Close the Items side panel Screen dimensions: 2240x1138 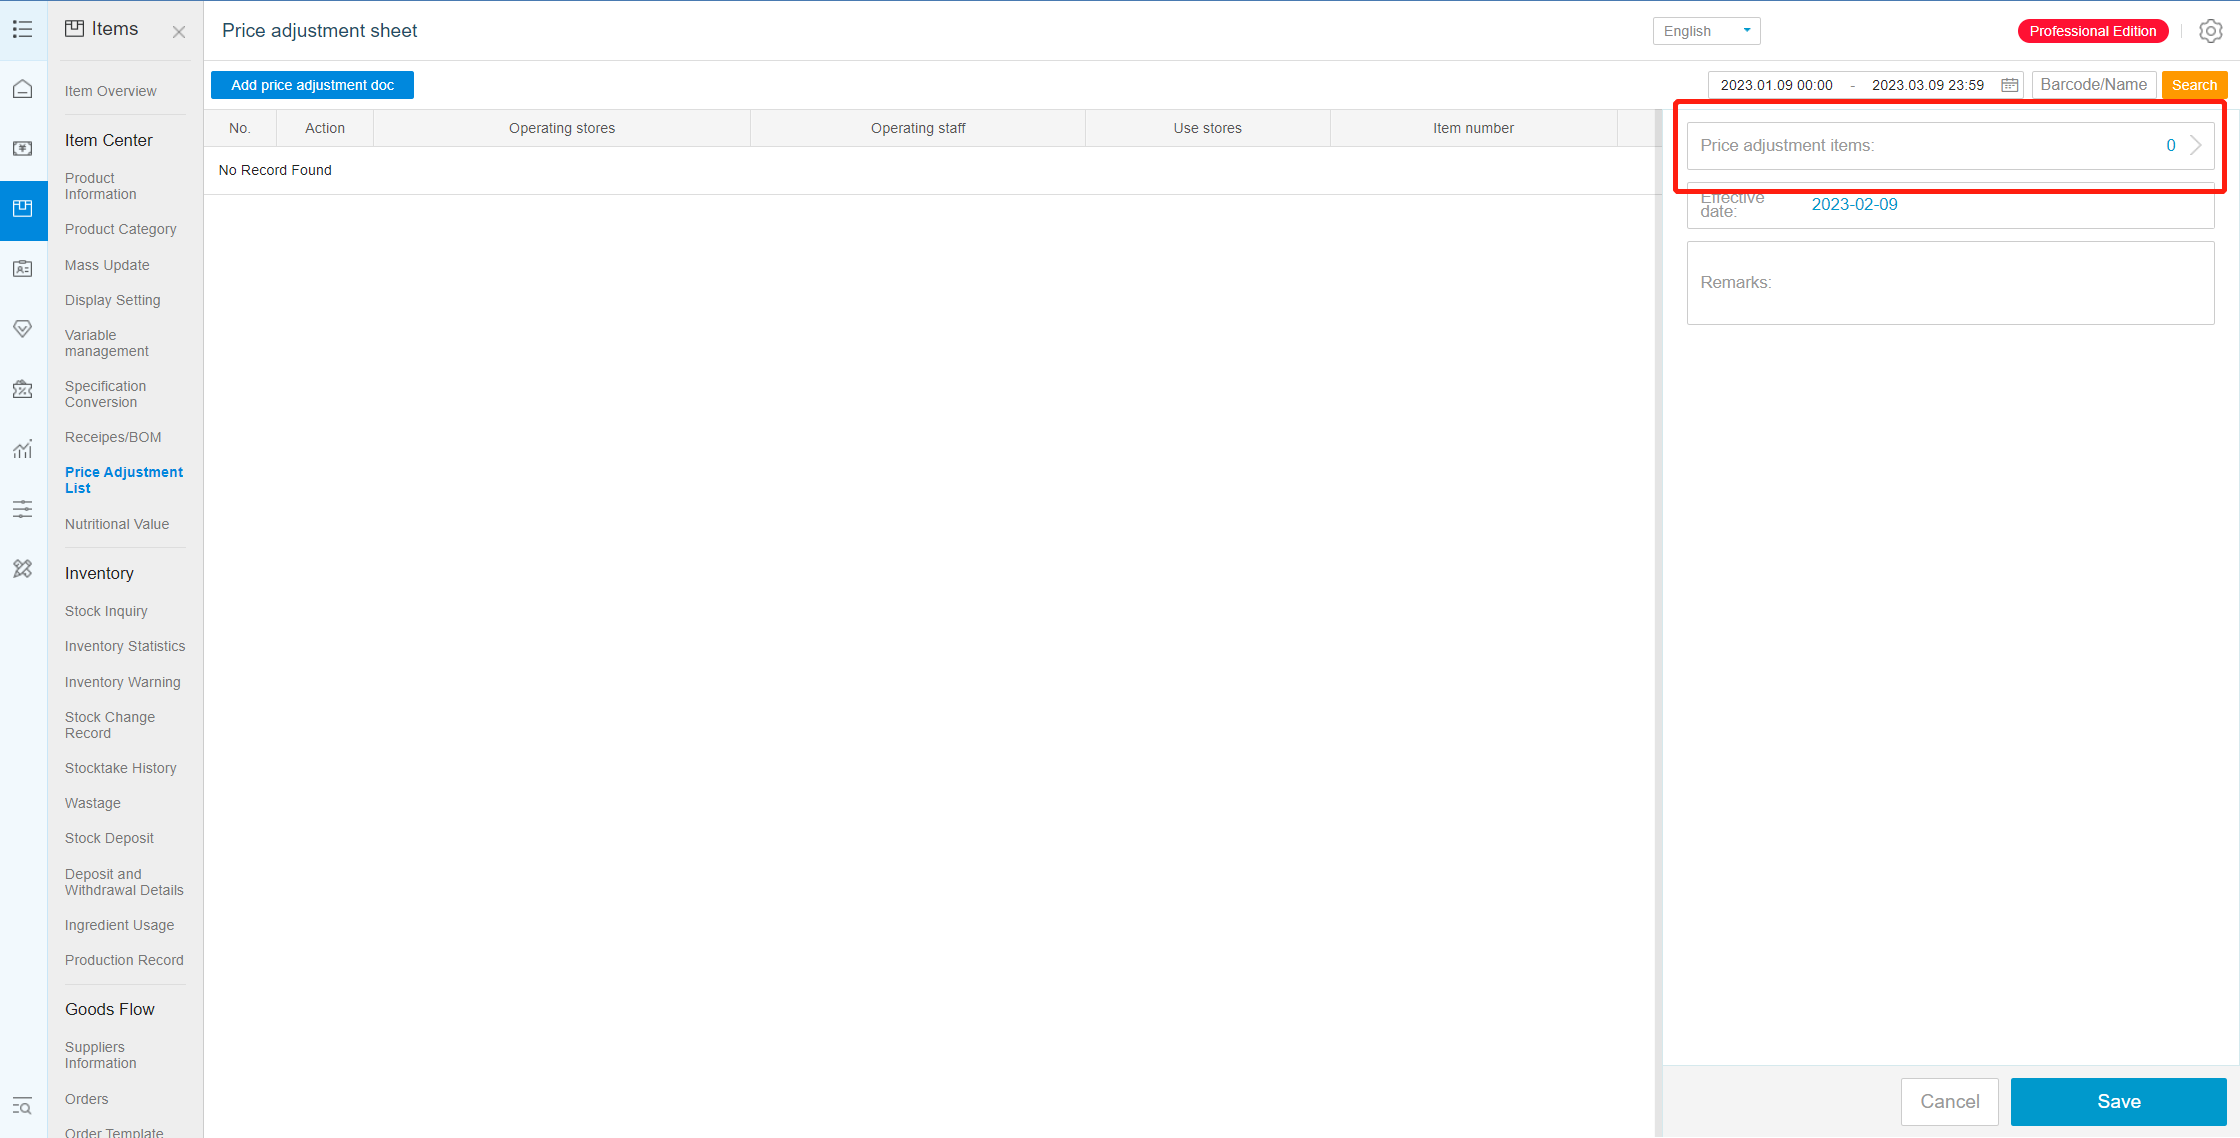(x=179, y=32)
